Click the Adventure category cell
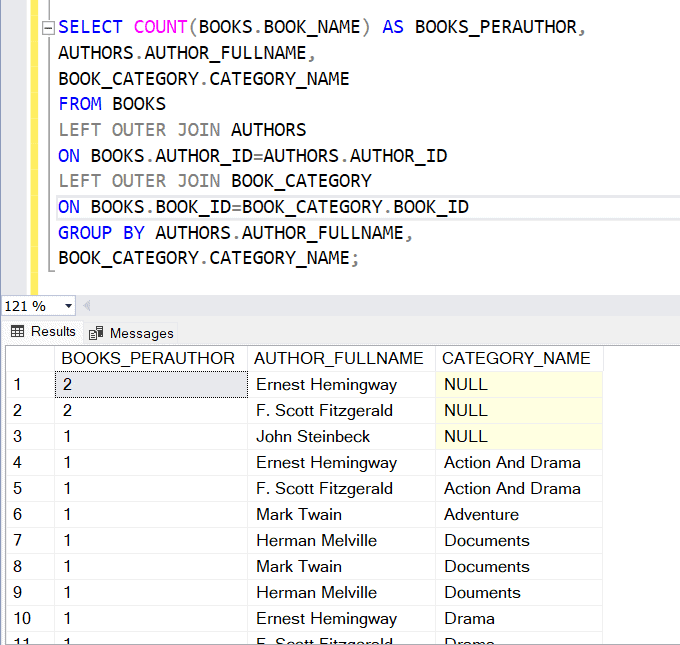Viewport: 680px width, 645px height. [519, 514]
